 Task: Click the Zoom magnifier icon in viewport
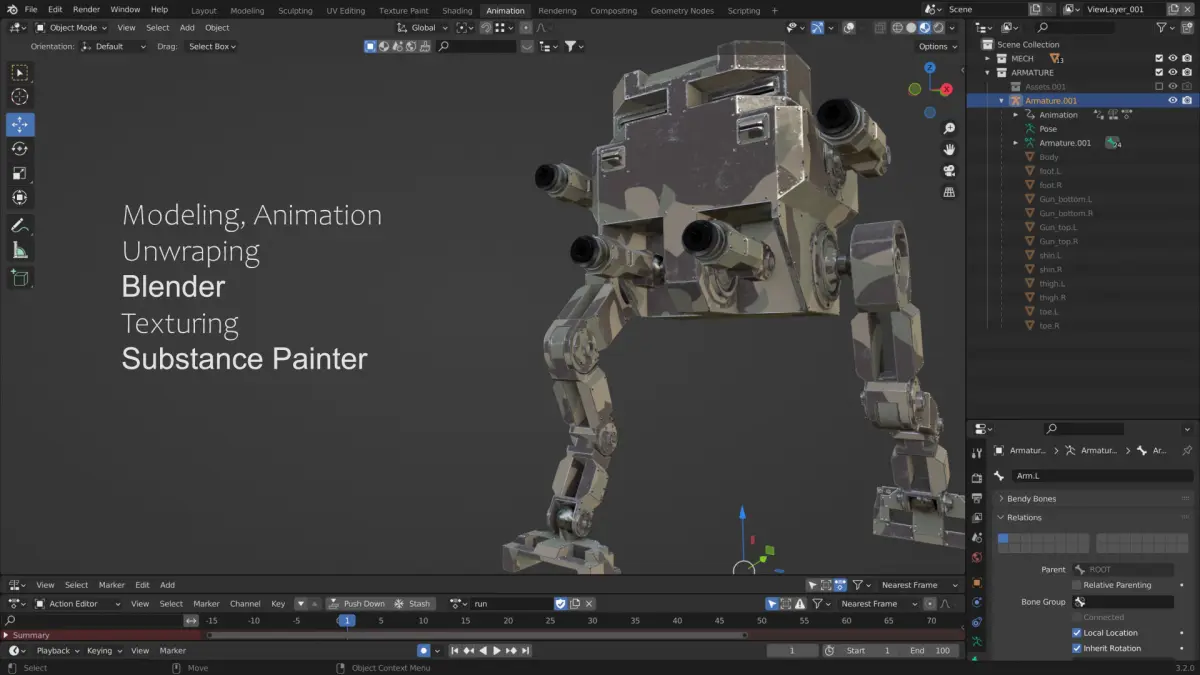[949, 128]
